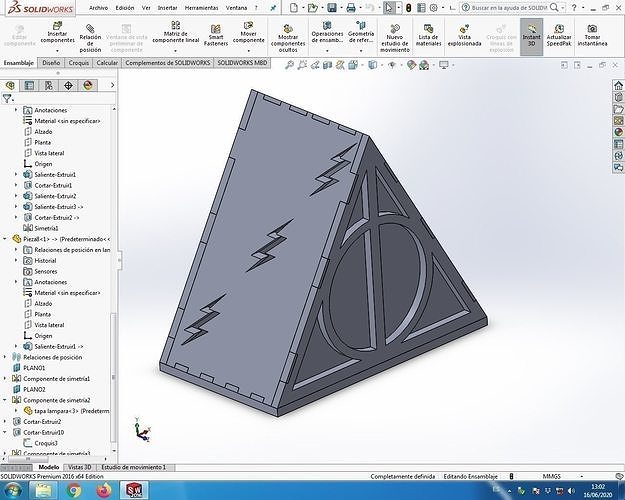The height and width of the screenshot is (500, 625).
Task: Open the DisplayManager sphere tab icon
Action: pos(88,85)
